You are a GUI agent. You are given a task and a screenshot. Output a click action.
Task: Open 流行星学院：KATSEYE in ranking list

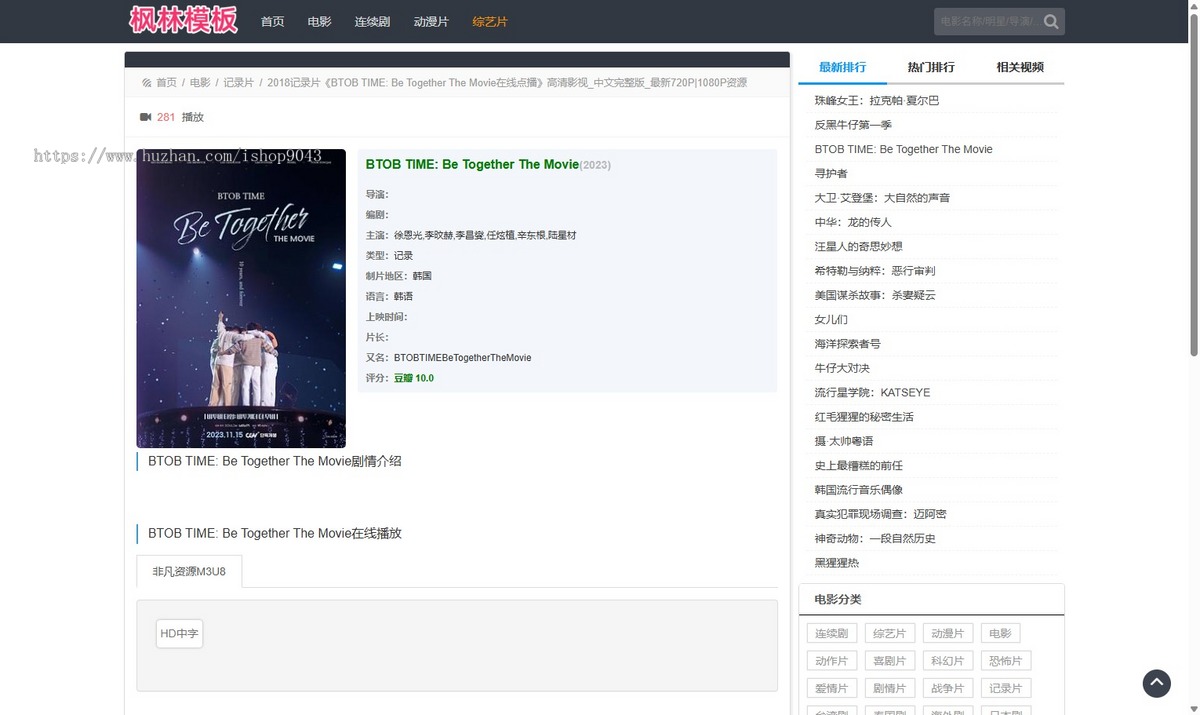click(872, 392)
